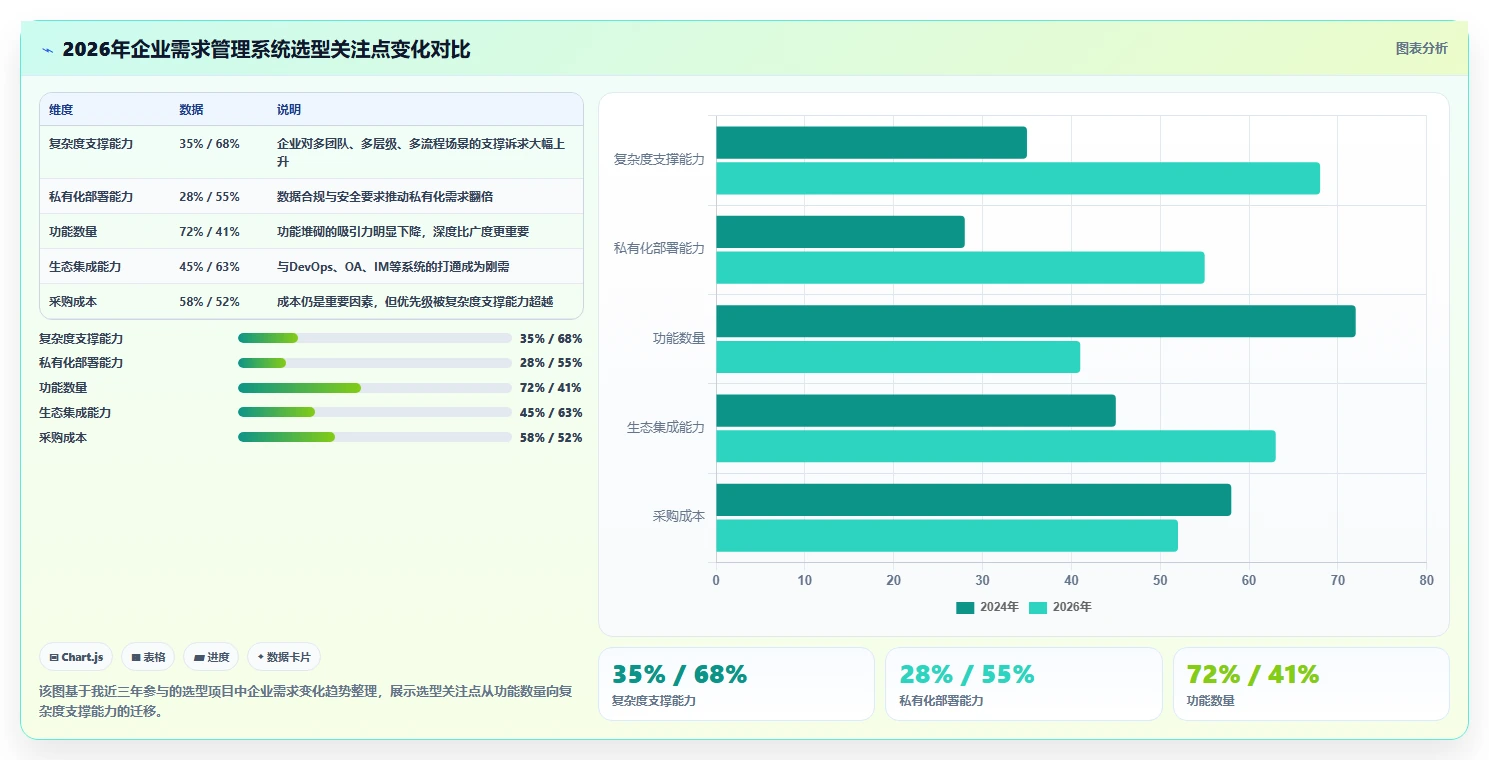Click the 45% / 63% progress row value
The height and width of the screenshot is (760, 1489).
[x=551, y=413]
